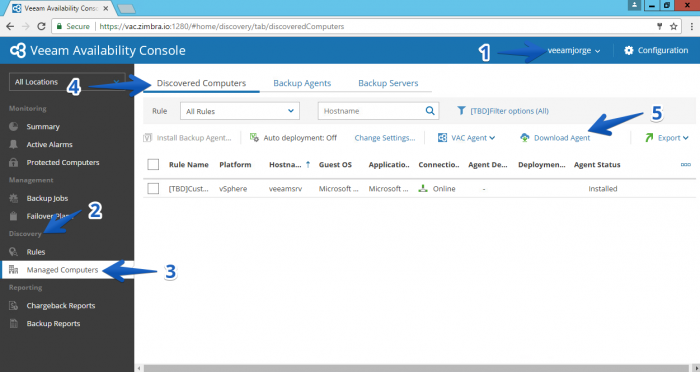Click the Download Agent button

coord(555,138)
